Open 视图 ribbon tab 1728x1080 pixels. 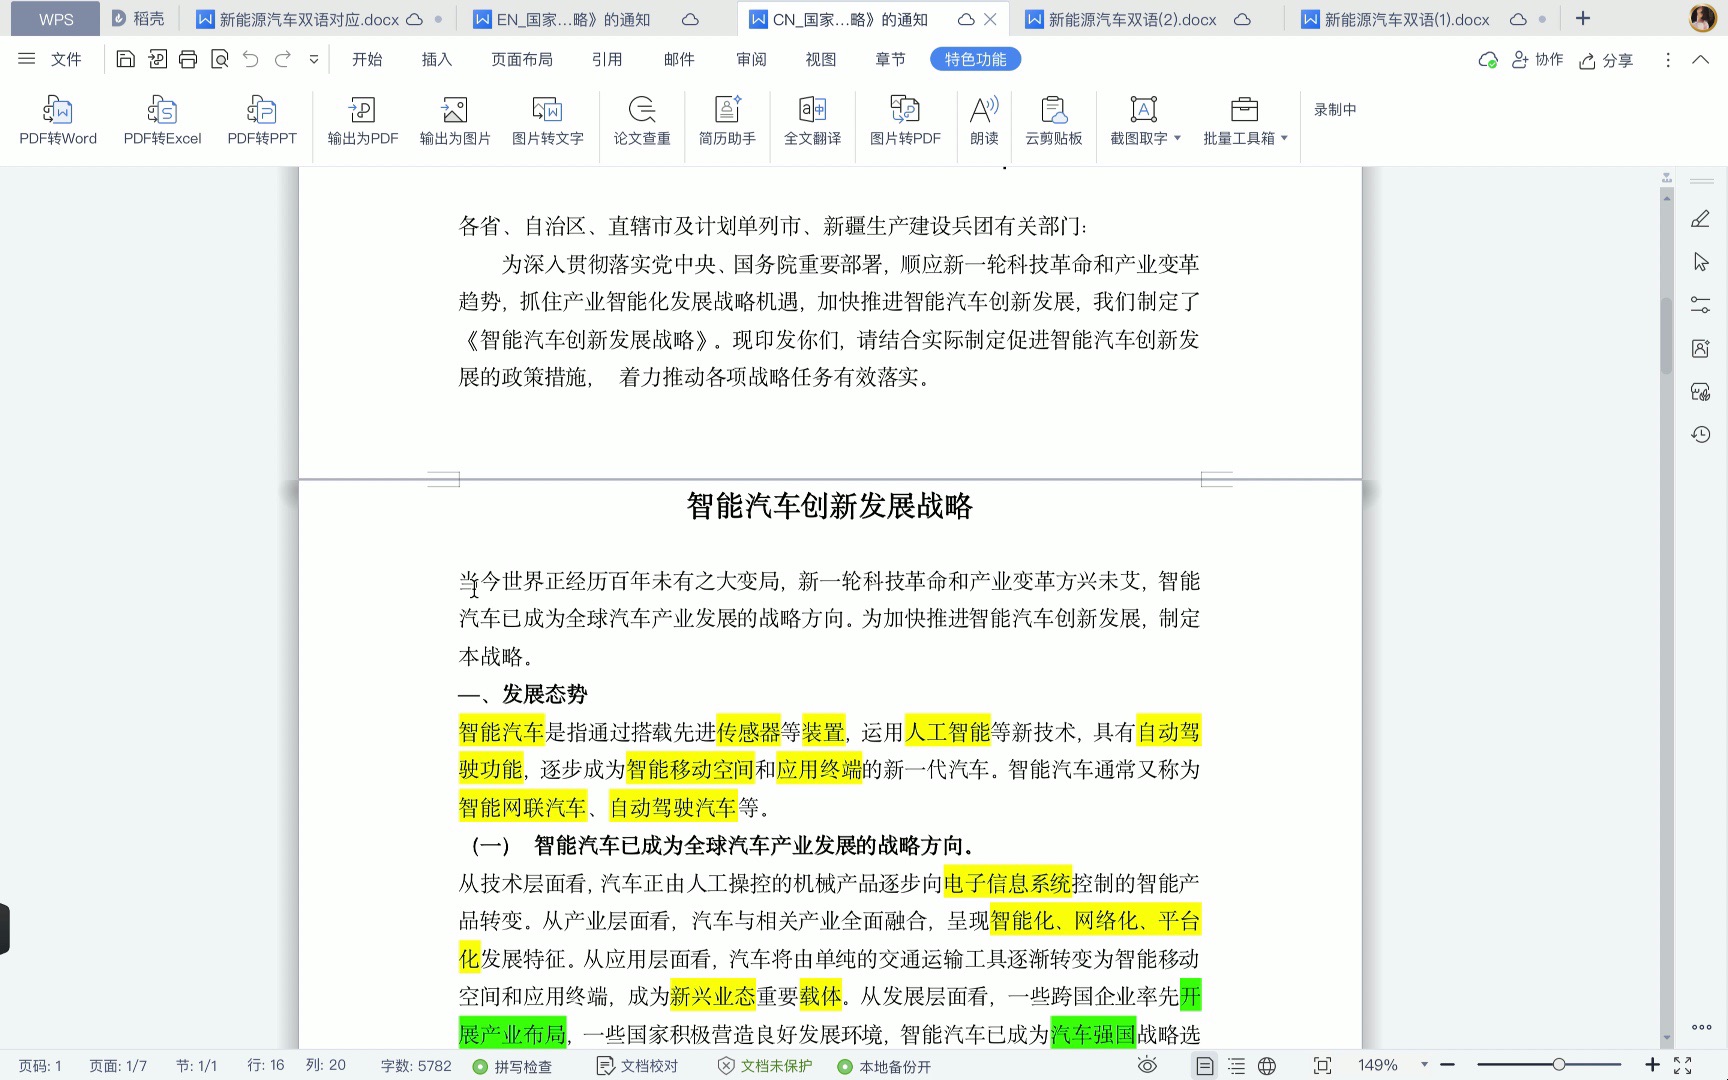tap(821, 59)
